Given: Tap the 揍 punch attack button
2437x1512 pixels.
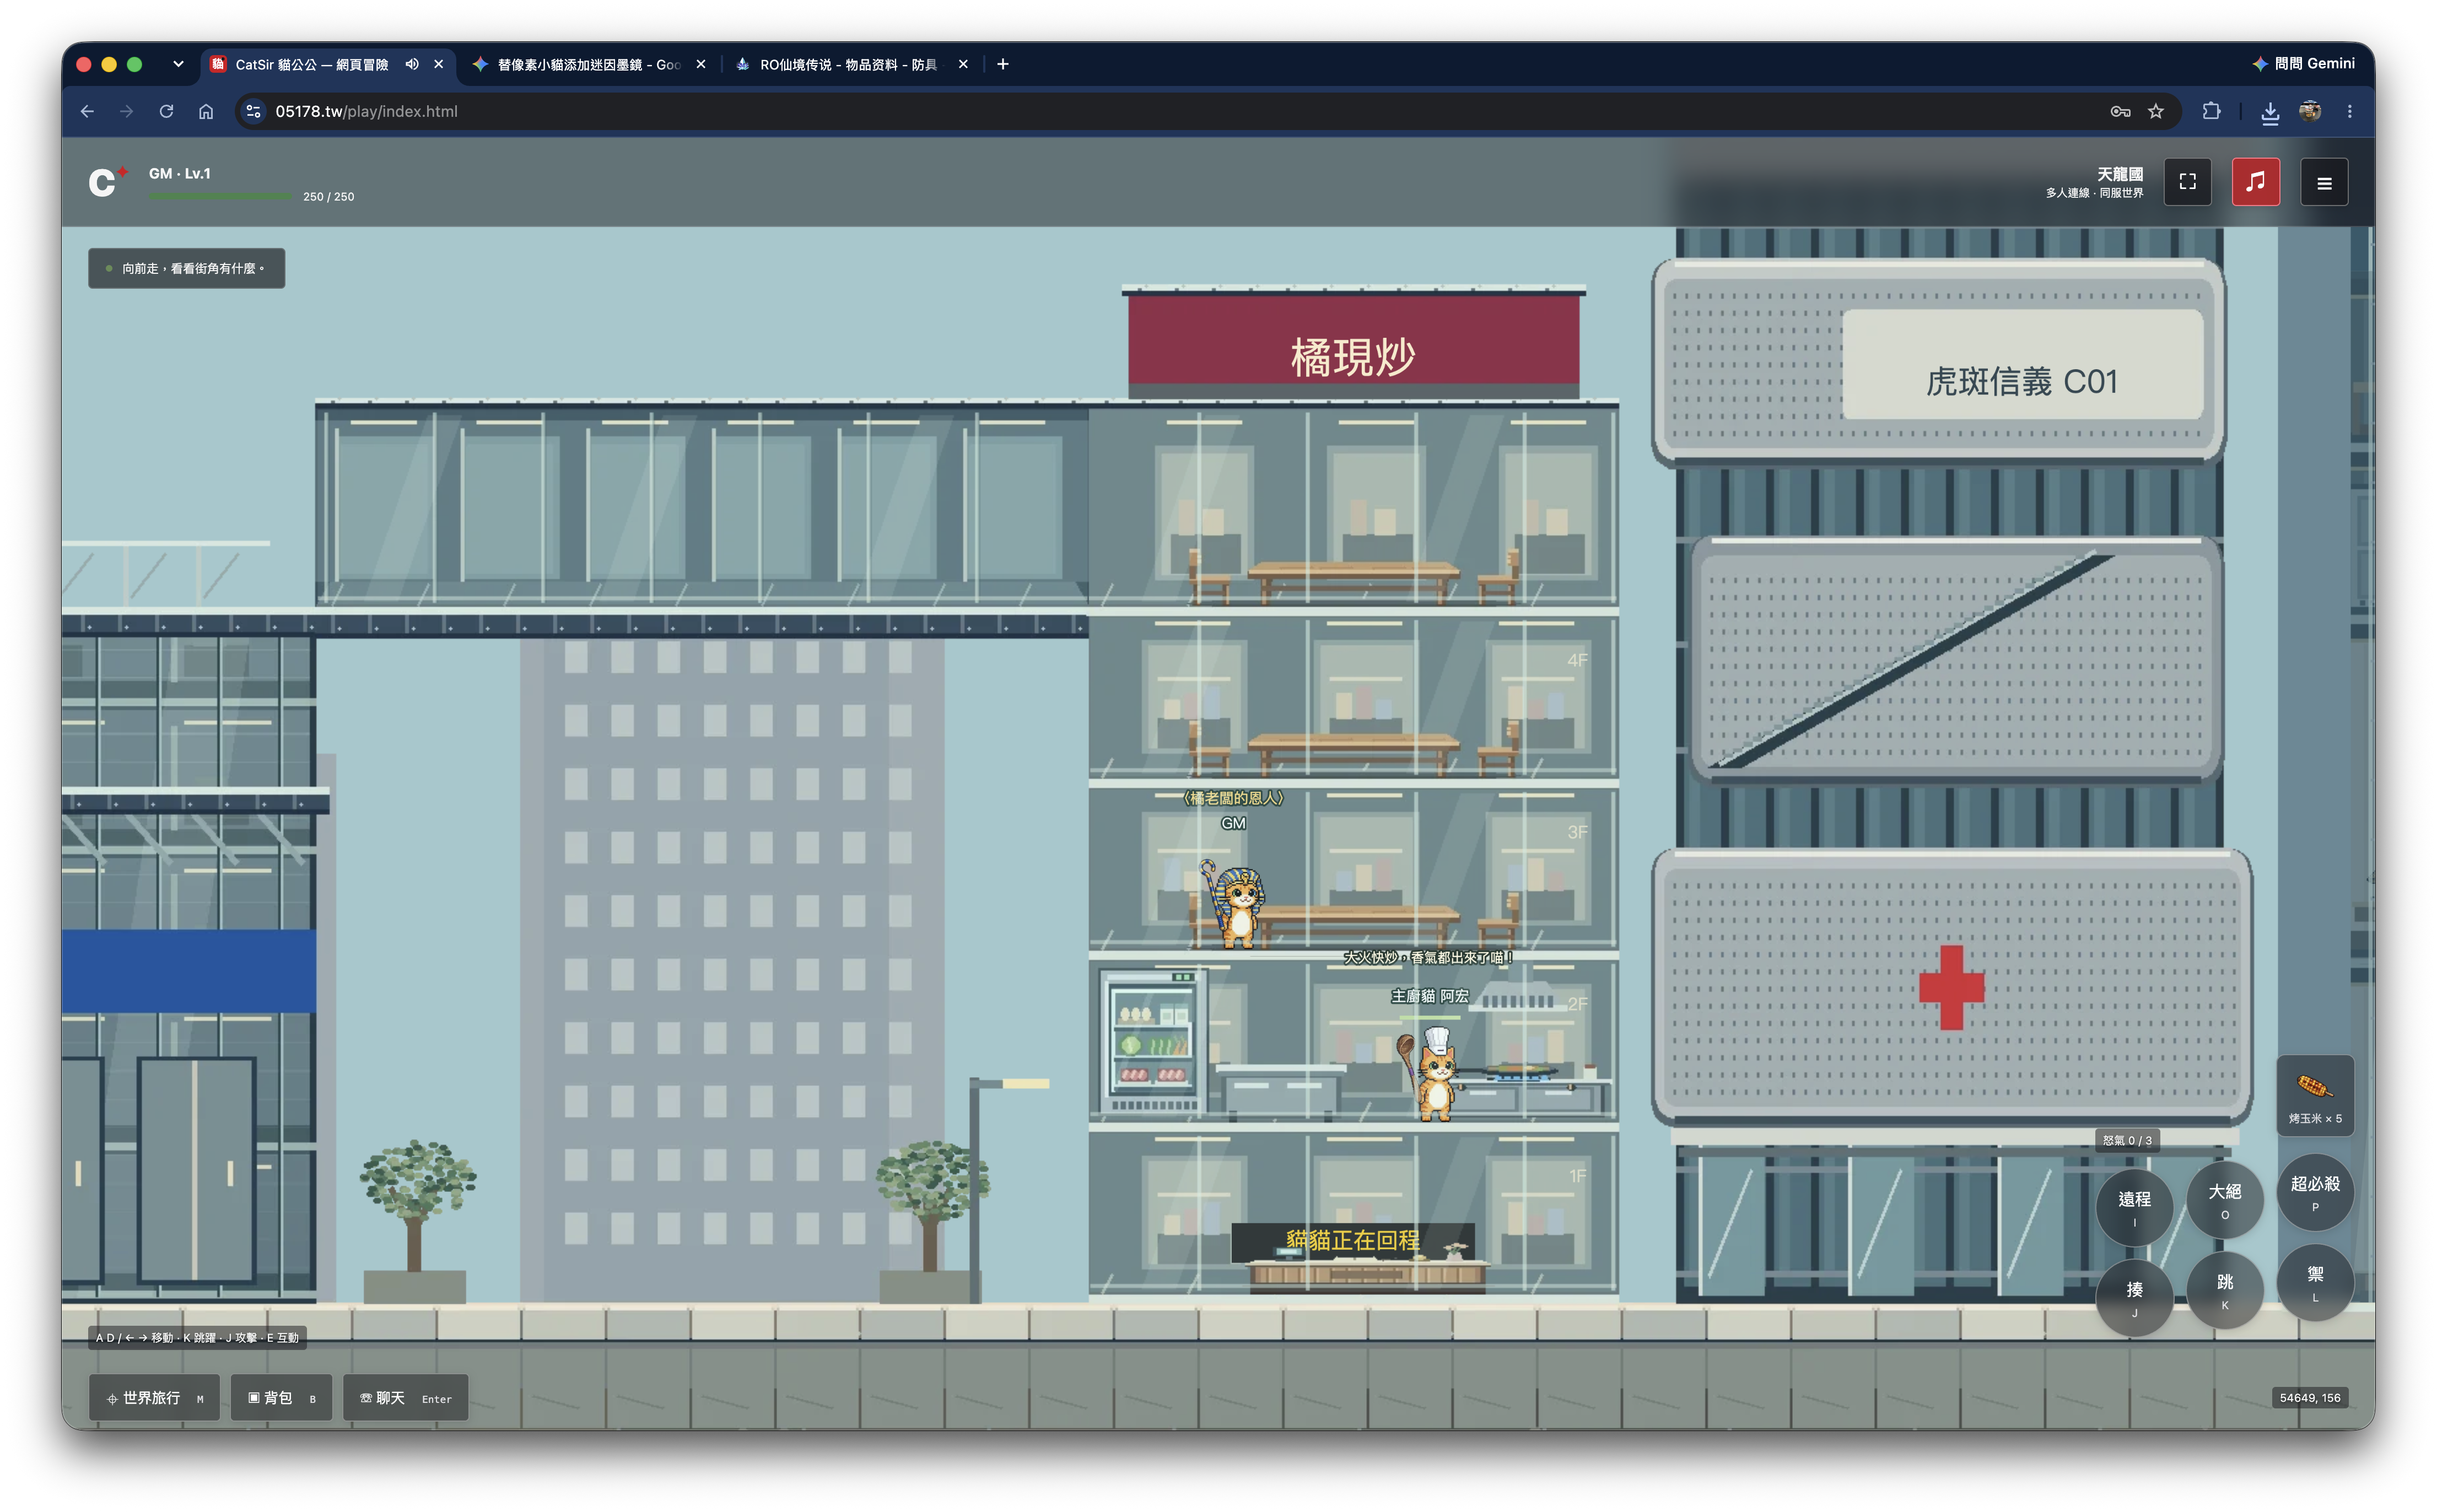Looking at the screenshot, I should click(x=2134, y=1297).
